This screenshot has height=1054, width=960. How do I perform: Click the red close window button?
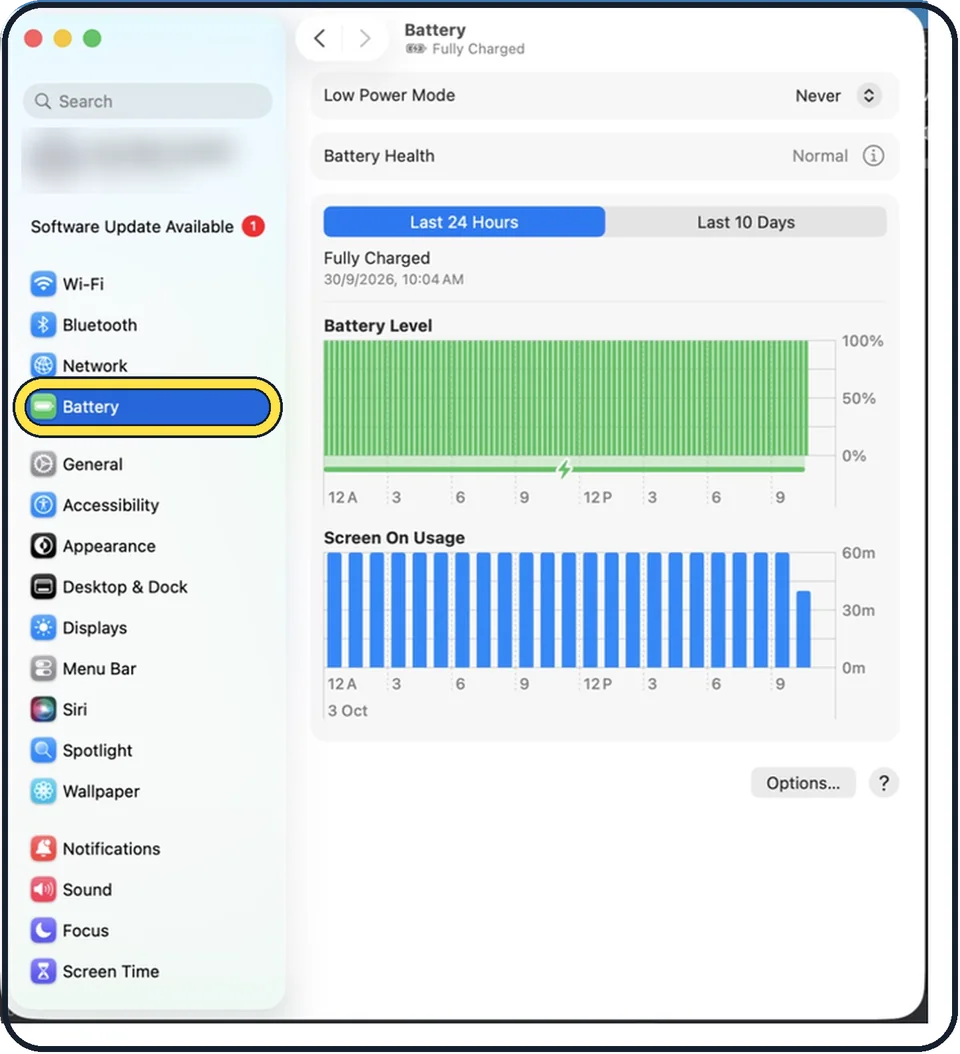(x=34, y=38)
